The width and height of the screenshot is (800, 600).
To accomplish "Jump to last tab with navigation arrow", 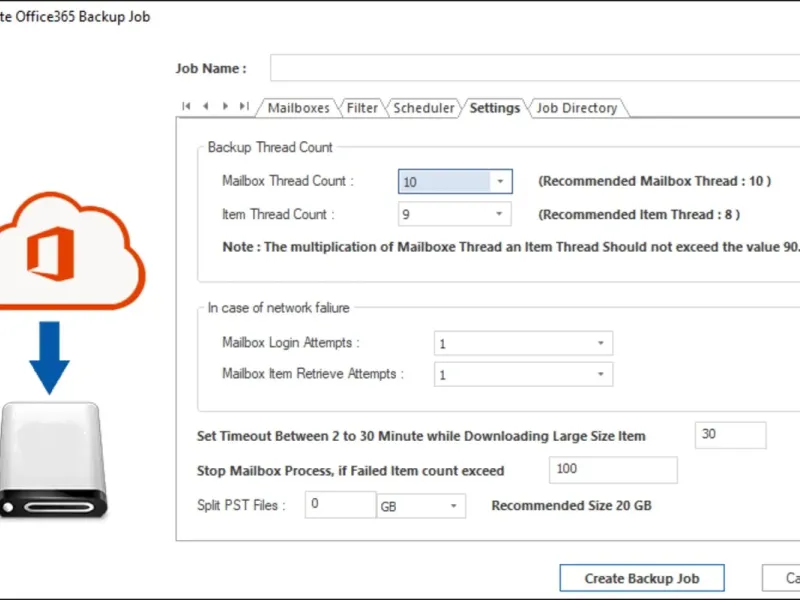I will coord(244,106).
